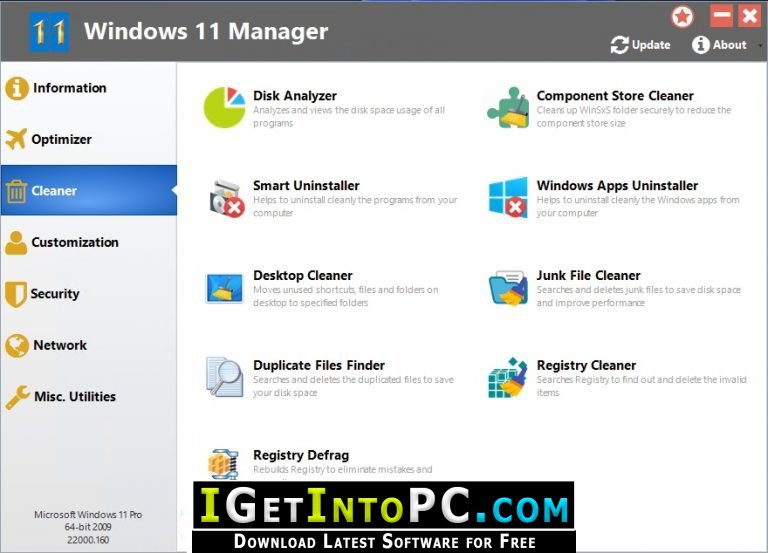768x553 pixels.
Task: Open the Disk Analyzer title link
Action: (x=295, y=96)
